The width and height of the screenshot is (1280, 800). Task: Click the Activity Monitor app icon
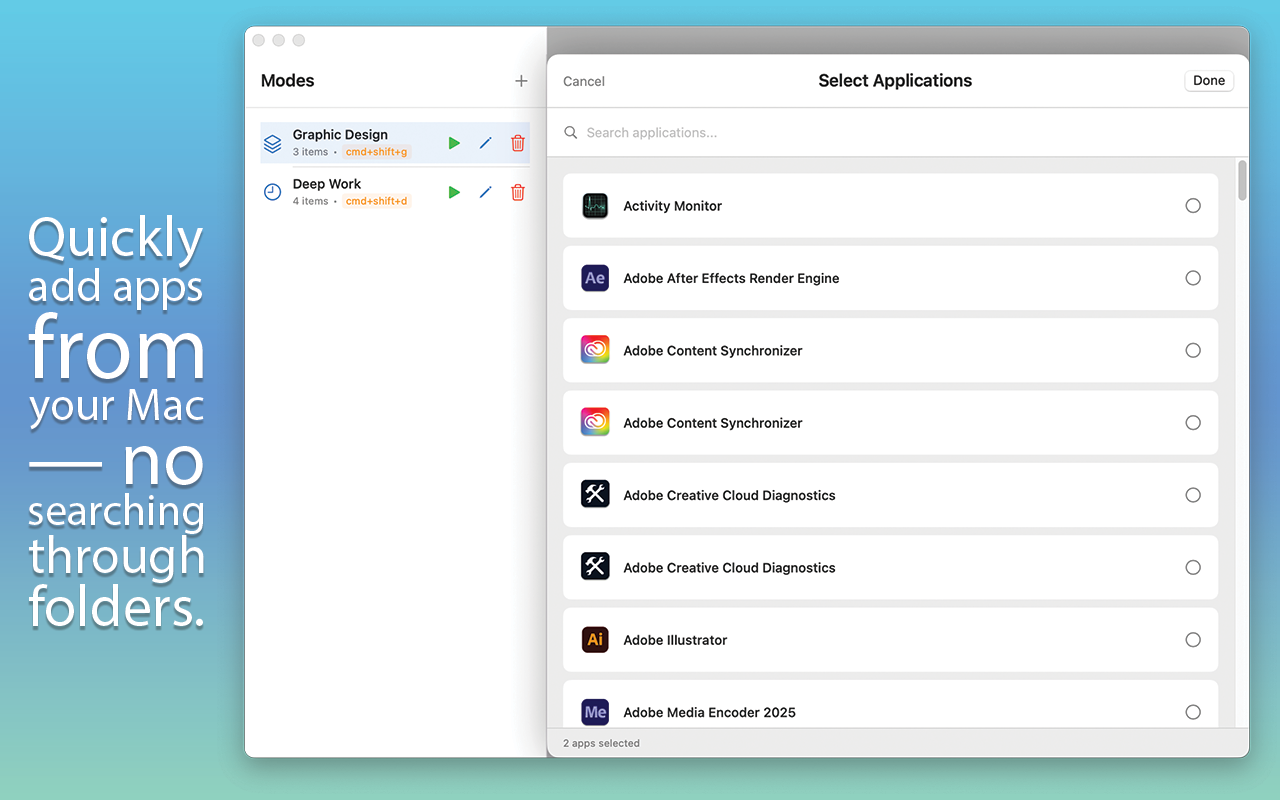coord(595,205)
